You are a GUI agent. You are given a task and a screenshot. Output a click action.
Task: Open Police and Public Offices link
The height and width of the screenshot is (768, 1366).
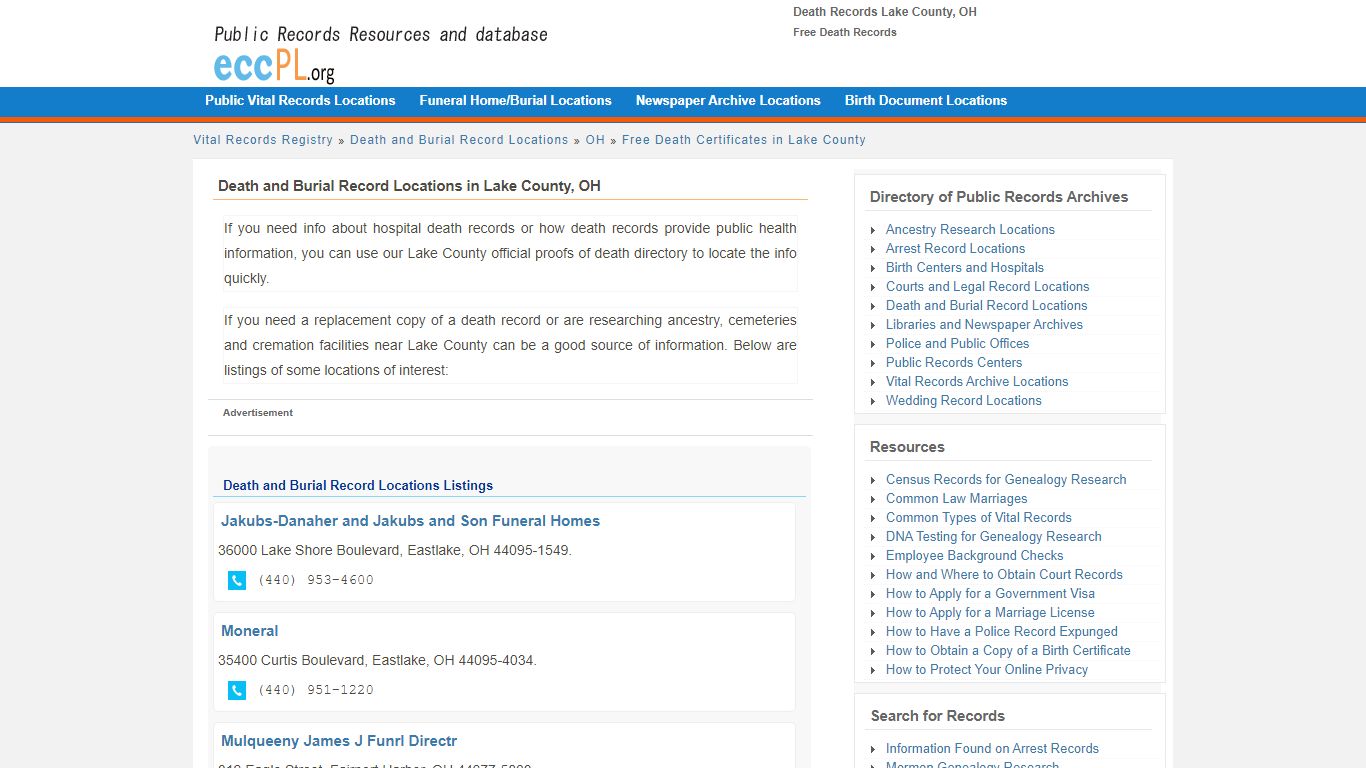point(957,343)
